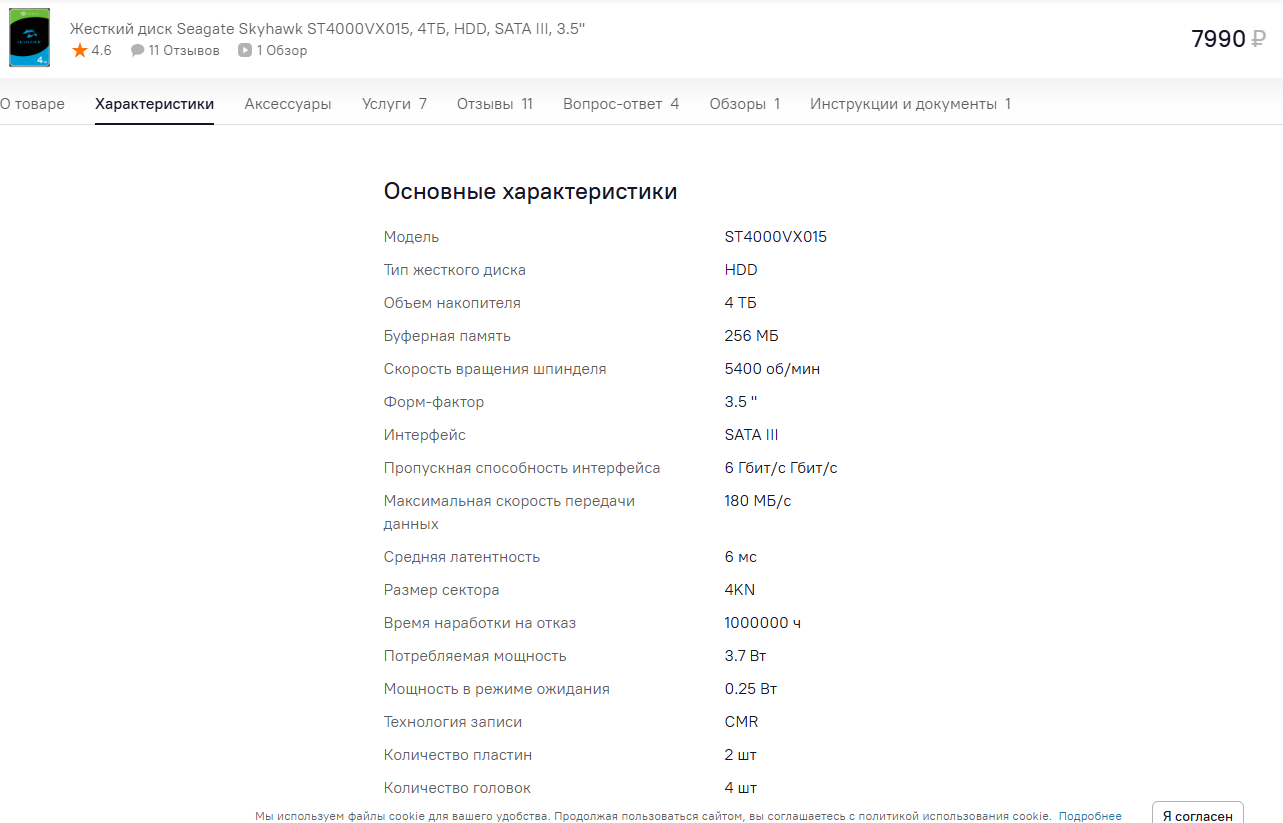The height and width of the screenshot is (823, 1283).
Task: Click the 'Я согласен' cookie button
Action: point(1198,815)
